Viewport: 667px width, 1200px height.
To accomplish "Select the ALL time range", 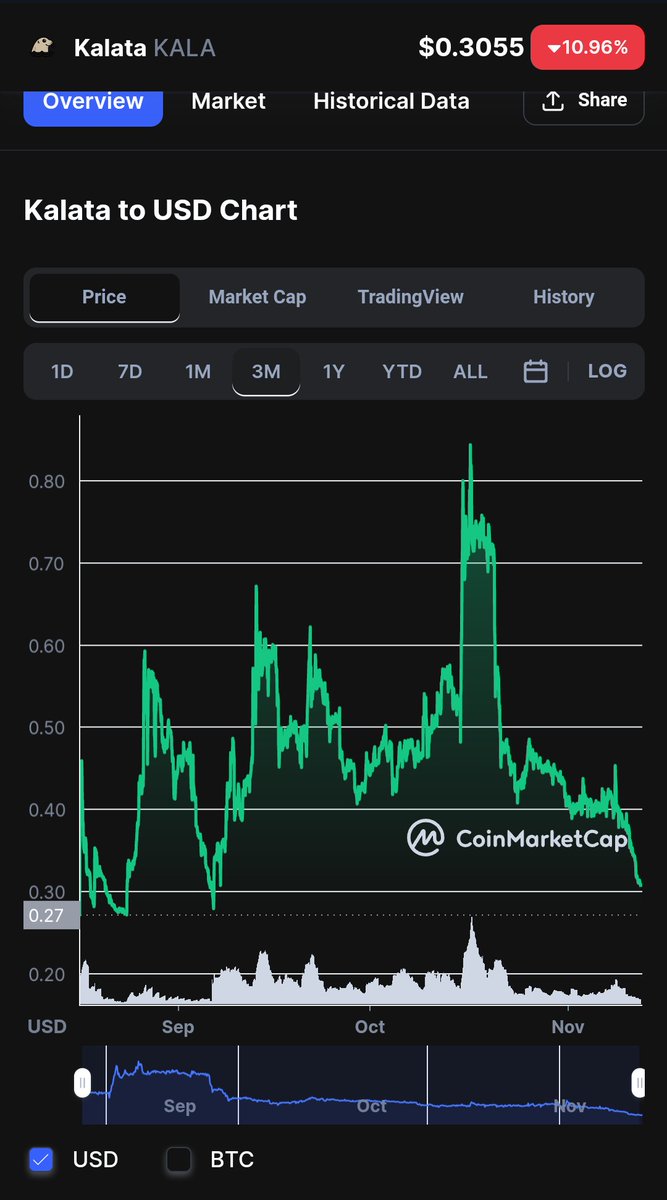I will (x=470, y=372).
